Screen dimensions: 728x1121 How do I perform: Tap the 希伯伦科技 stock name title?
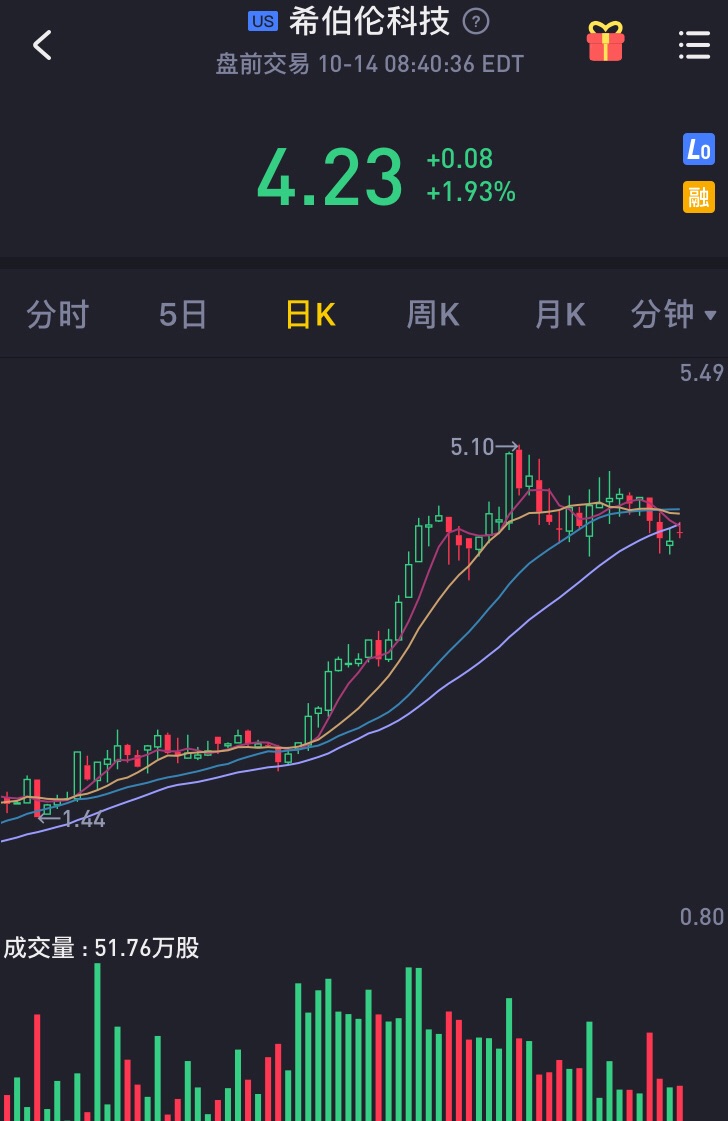click(x=369, y=20)
